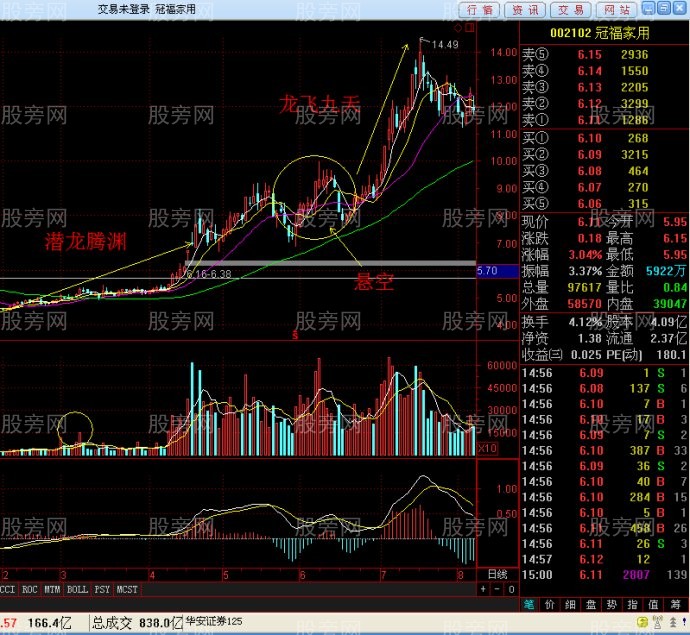The image size is (690, 635).
Task: Select the 价 price distribution tab
Action: [x=550, y=605]
